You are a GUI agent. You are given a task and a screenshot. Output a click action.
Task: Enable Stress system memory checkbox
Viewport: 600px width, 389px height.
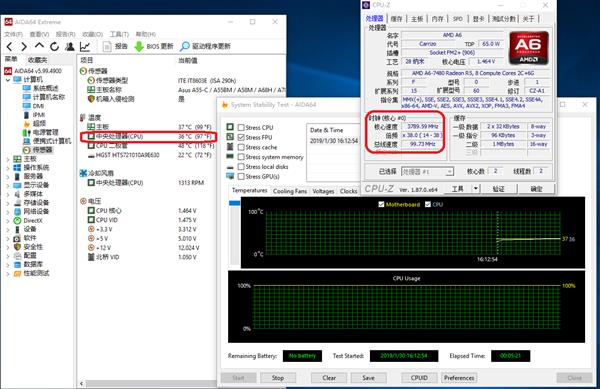(241, 157)
